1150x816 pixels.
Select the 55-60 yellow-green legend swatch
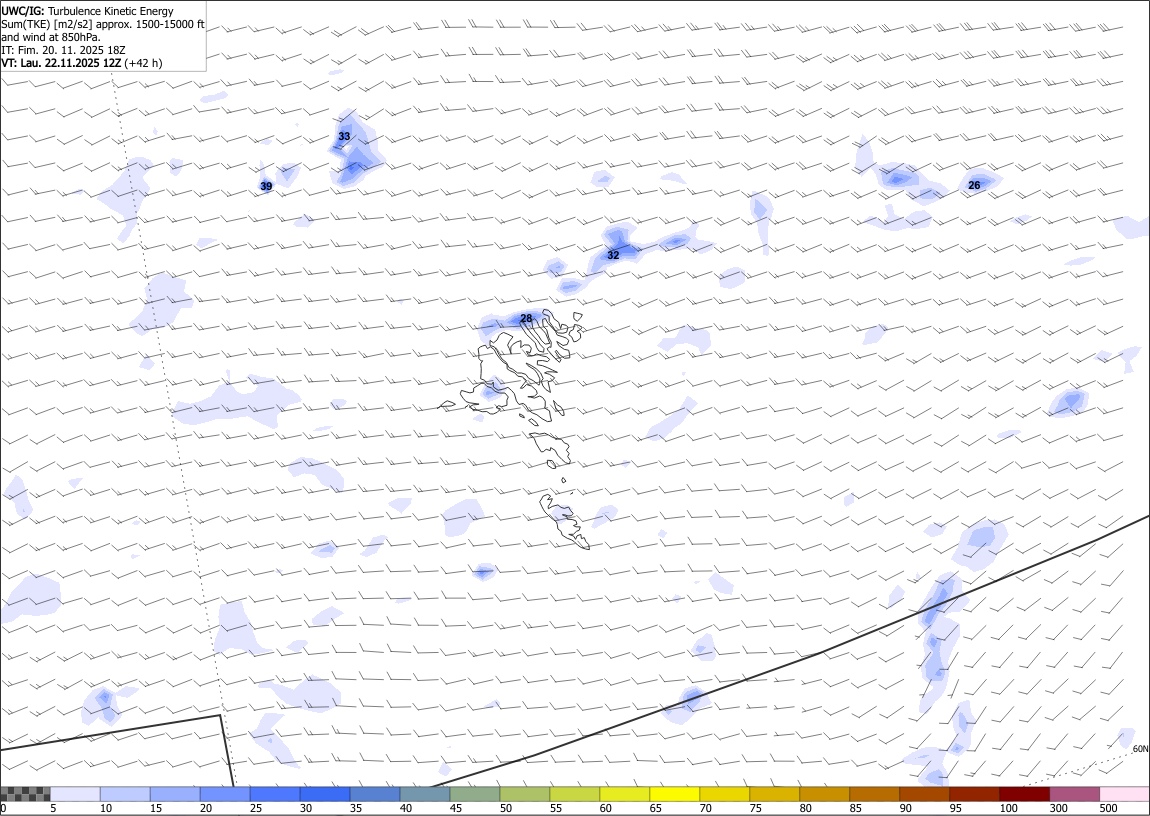click(574, 794)
